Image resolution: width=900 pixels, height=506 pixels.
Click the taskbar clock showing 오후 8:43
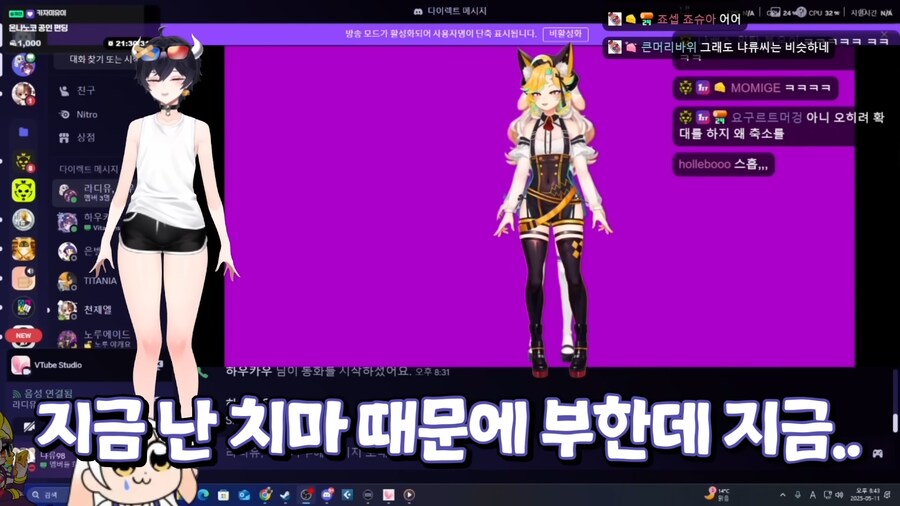tap(867, 495)
